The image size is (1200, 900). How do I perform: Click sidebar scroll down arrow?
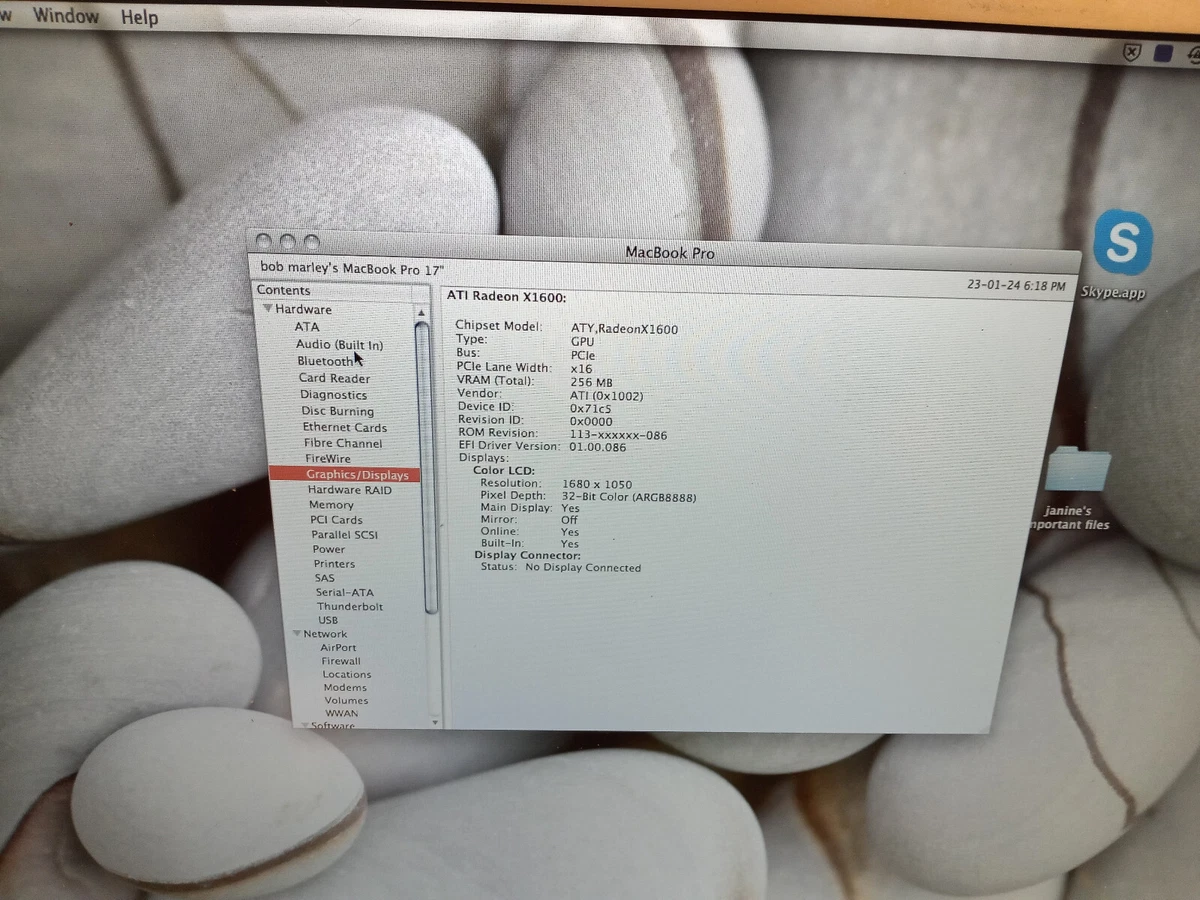point(435,722)
